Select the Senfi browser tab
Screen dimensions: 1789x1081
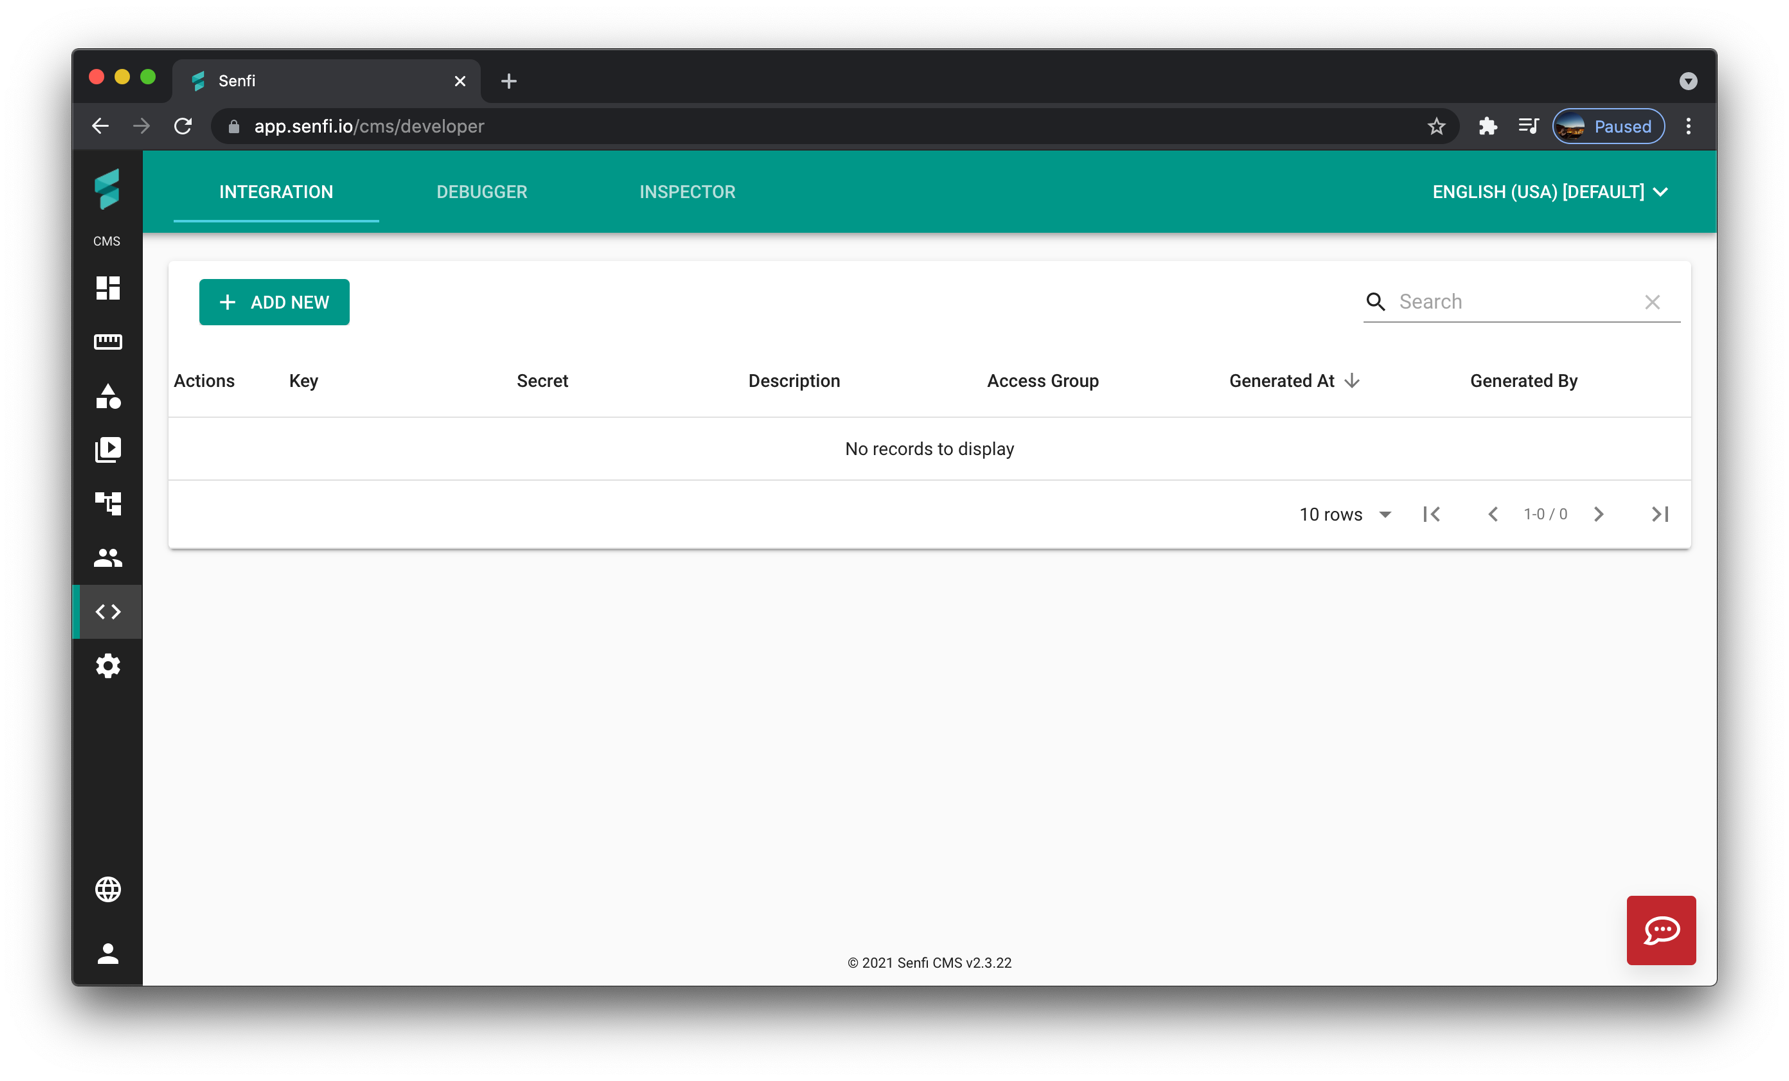point(327,81)
